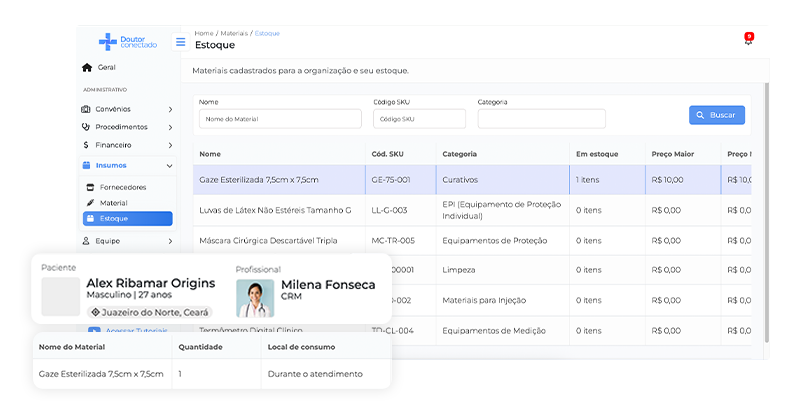This screenshot has height=418, width=800.
Task: Click SKU code MC-TR-005
Action: point(393,240)
